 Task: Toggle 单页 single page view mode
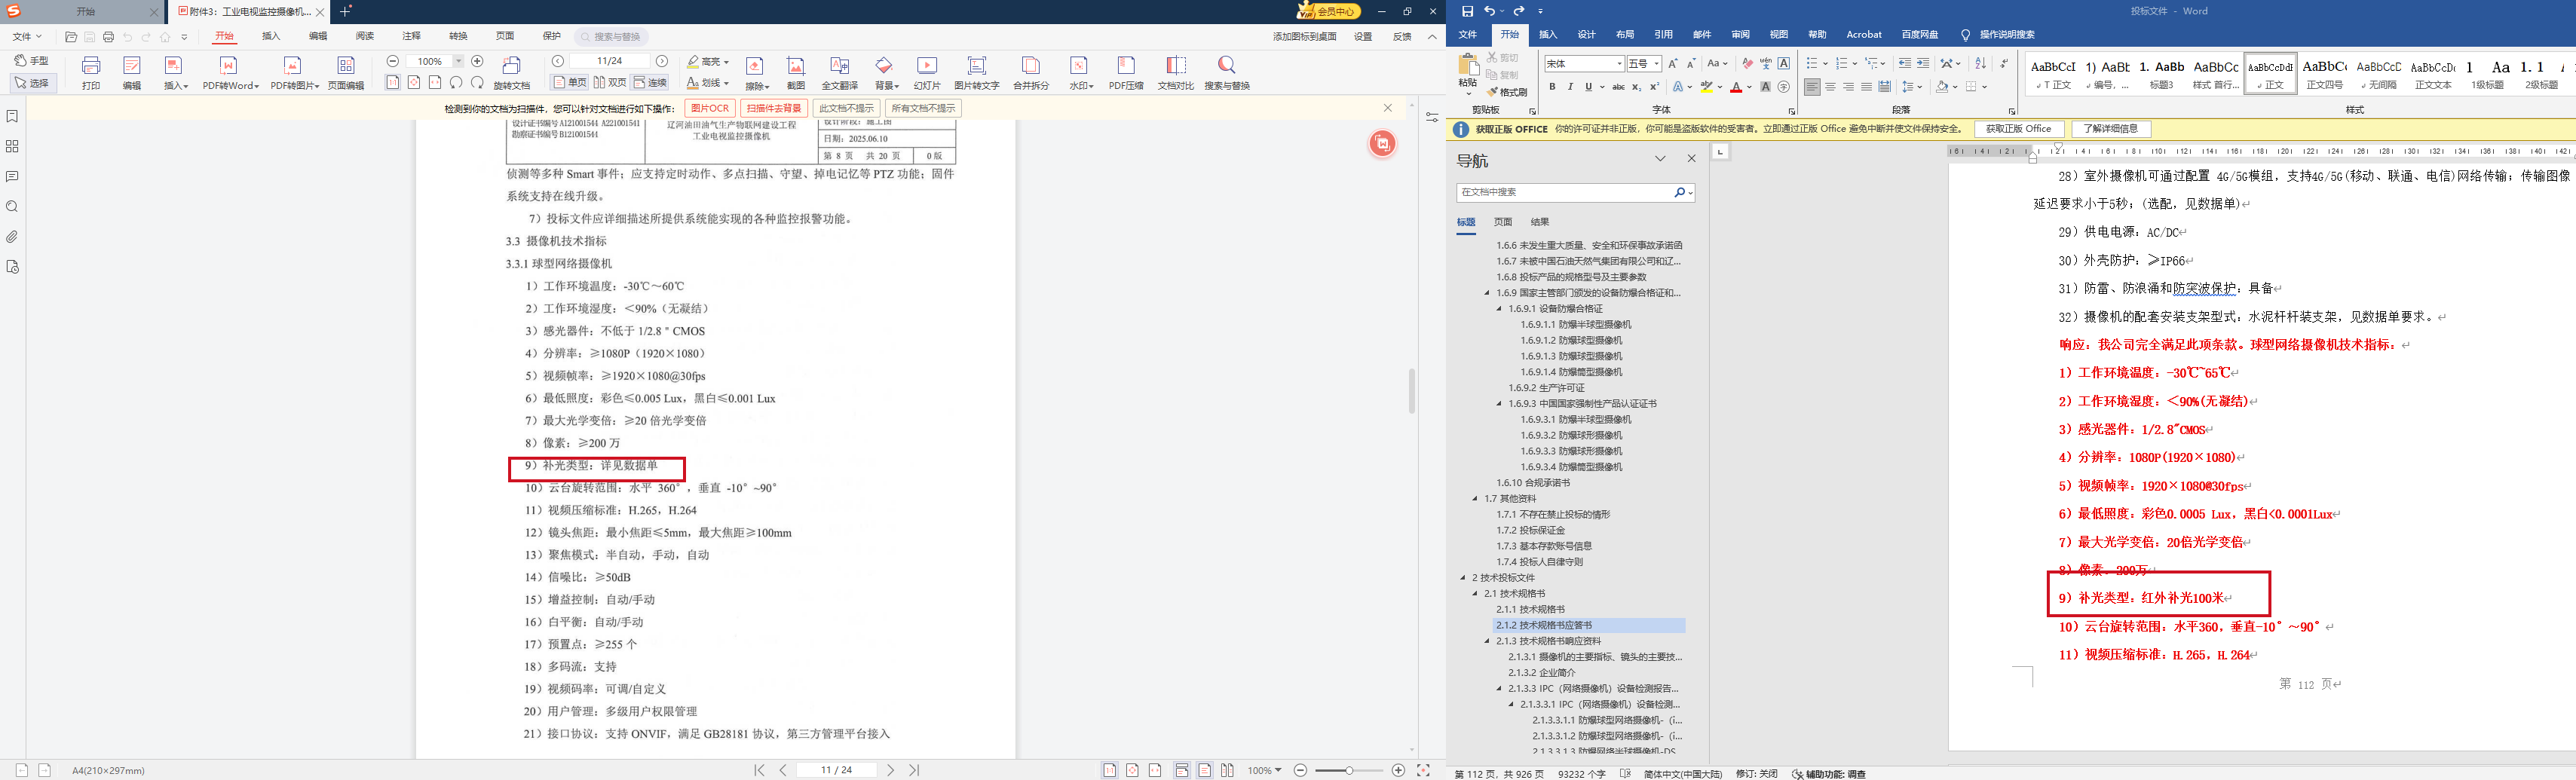pos(570,83)
